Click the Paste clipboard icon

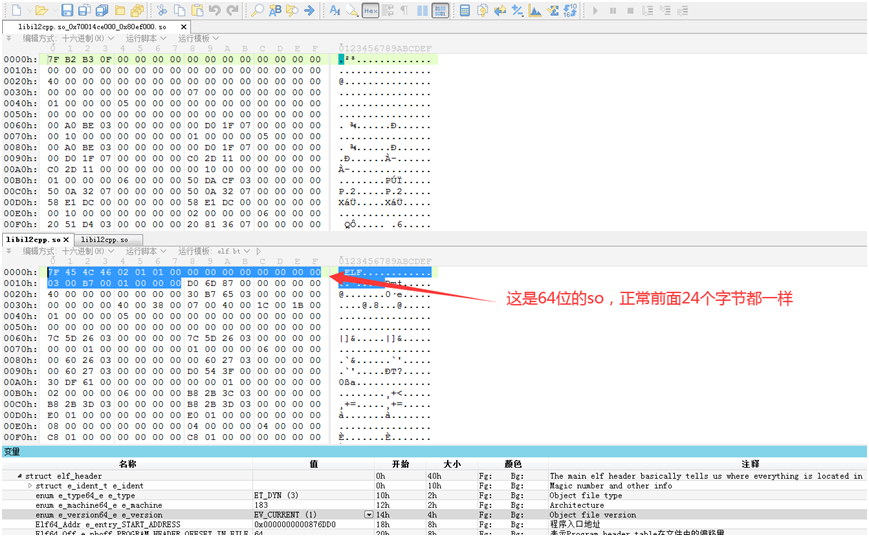coord(197,10)
